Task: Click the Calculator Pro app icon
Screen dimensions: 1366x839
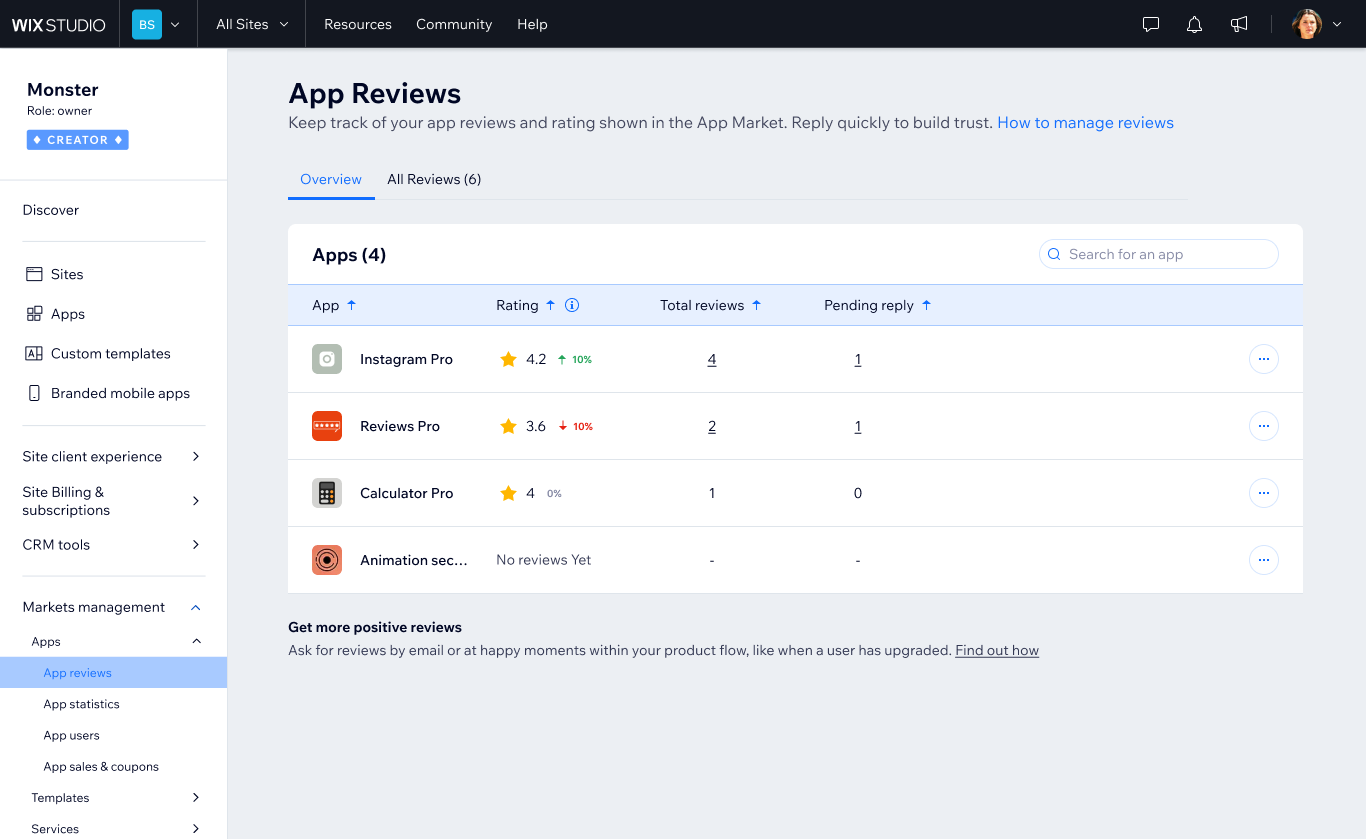Action: click(x=327, y=493)
